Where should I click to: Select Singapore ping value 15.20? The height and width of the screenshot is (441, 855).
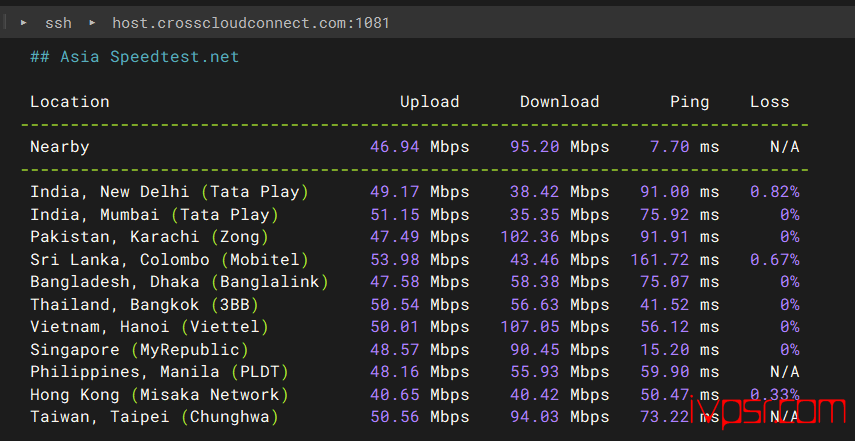[x=665, y=349]
